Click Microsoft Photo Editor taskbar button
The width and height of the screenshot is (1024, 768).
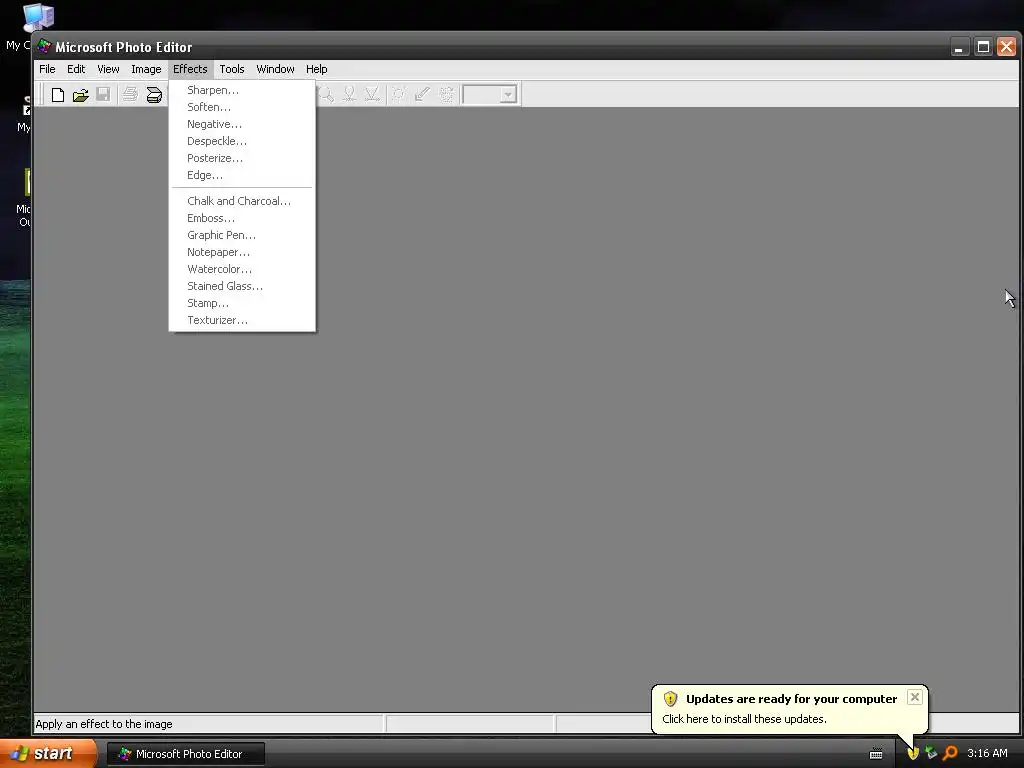pos(186,754)
